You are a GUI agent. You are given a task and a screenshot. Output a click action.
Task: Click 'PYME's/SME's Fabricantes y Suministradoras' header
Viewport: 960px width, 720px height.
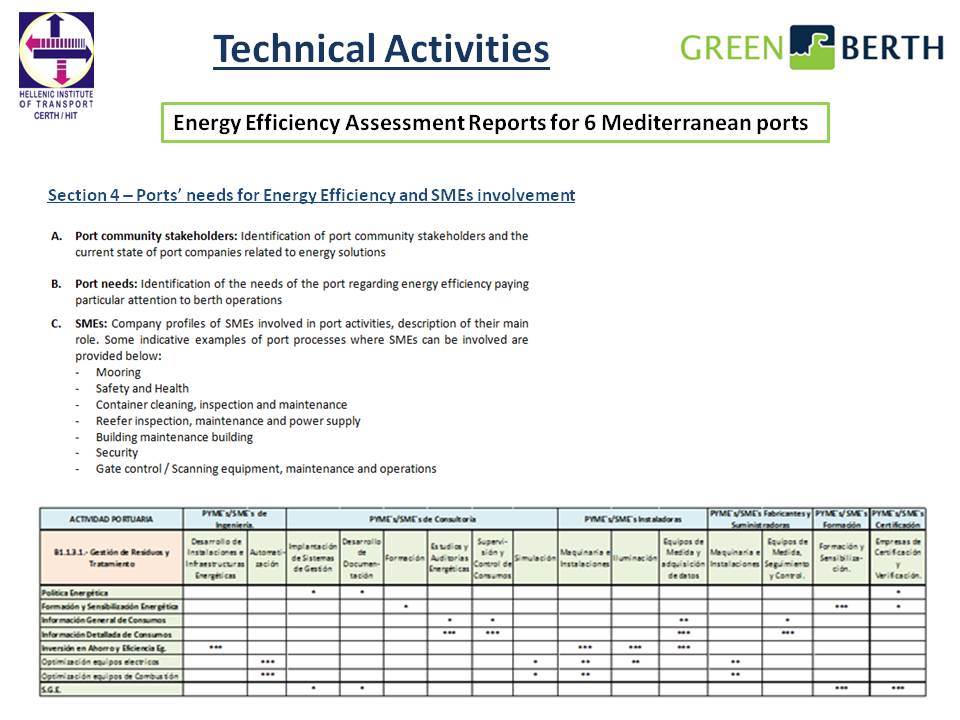[x=760, y=519]
